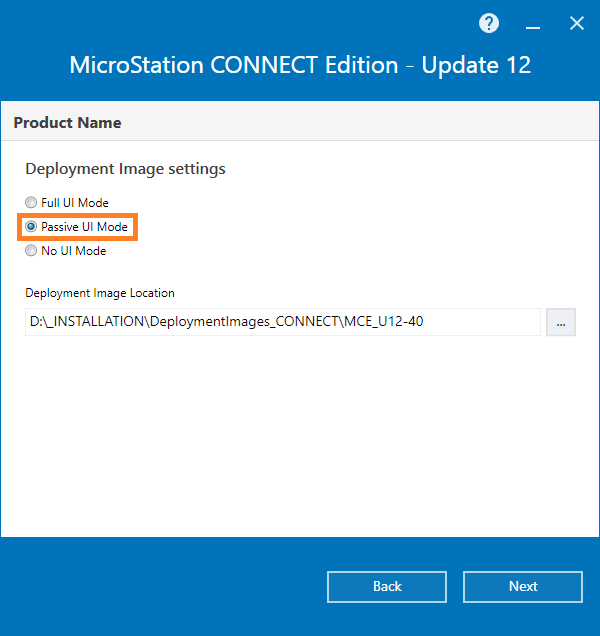Image resolution: width=600 pixels, height=636 pixels.
Task: Enable the No UI Mode radio button
Action: pyautogui.click(x=31, y=250)
